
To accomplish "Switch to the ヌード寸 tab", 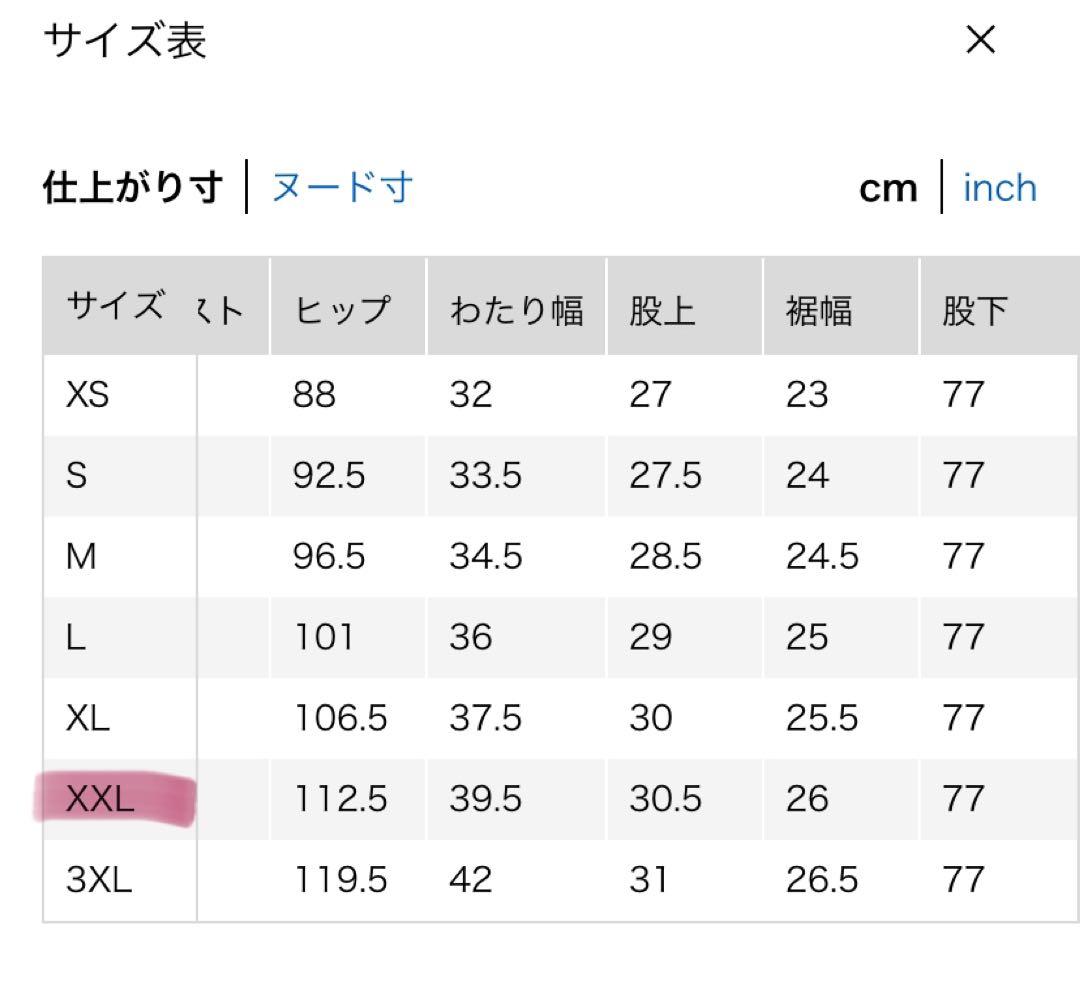I will 342,187.
